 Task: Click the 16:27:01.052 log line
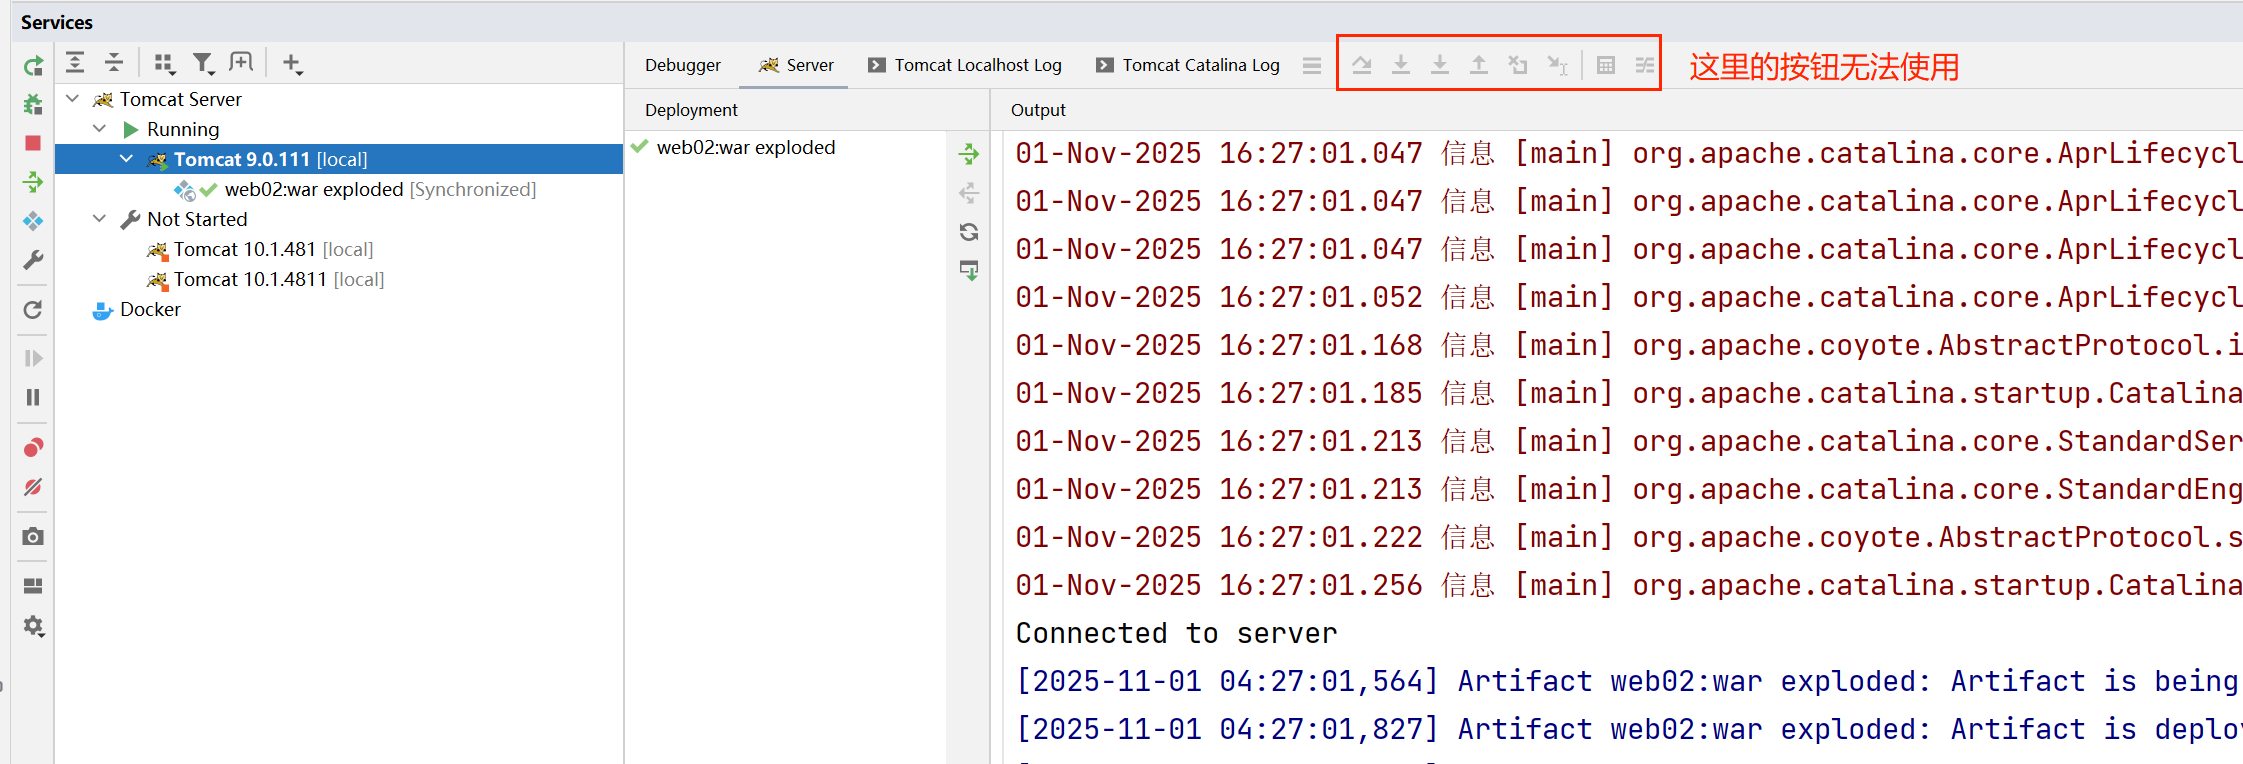pos(1629,297)
